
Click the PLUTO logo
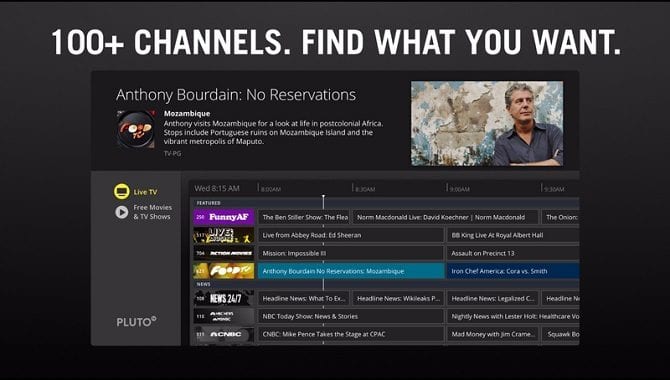[x=136, y=321]
